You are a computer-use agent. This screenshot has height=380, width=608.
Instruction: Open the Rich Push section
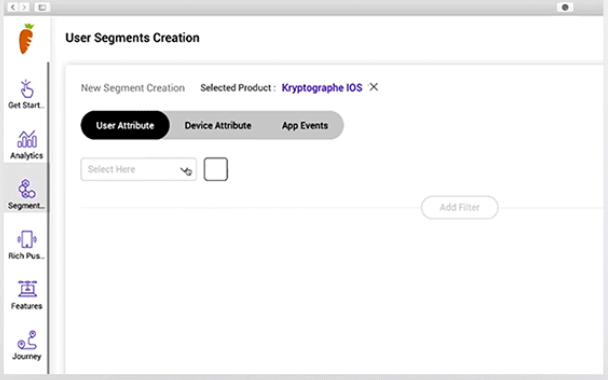tap(26, 245)
